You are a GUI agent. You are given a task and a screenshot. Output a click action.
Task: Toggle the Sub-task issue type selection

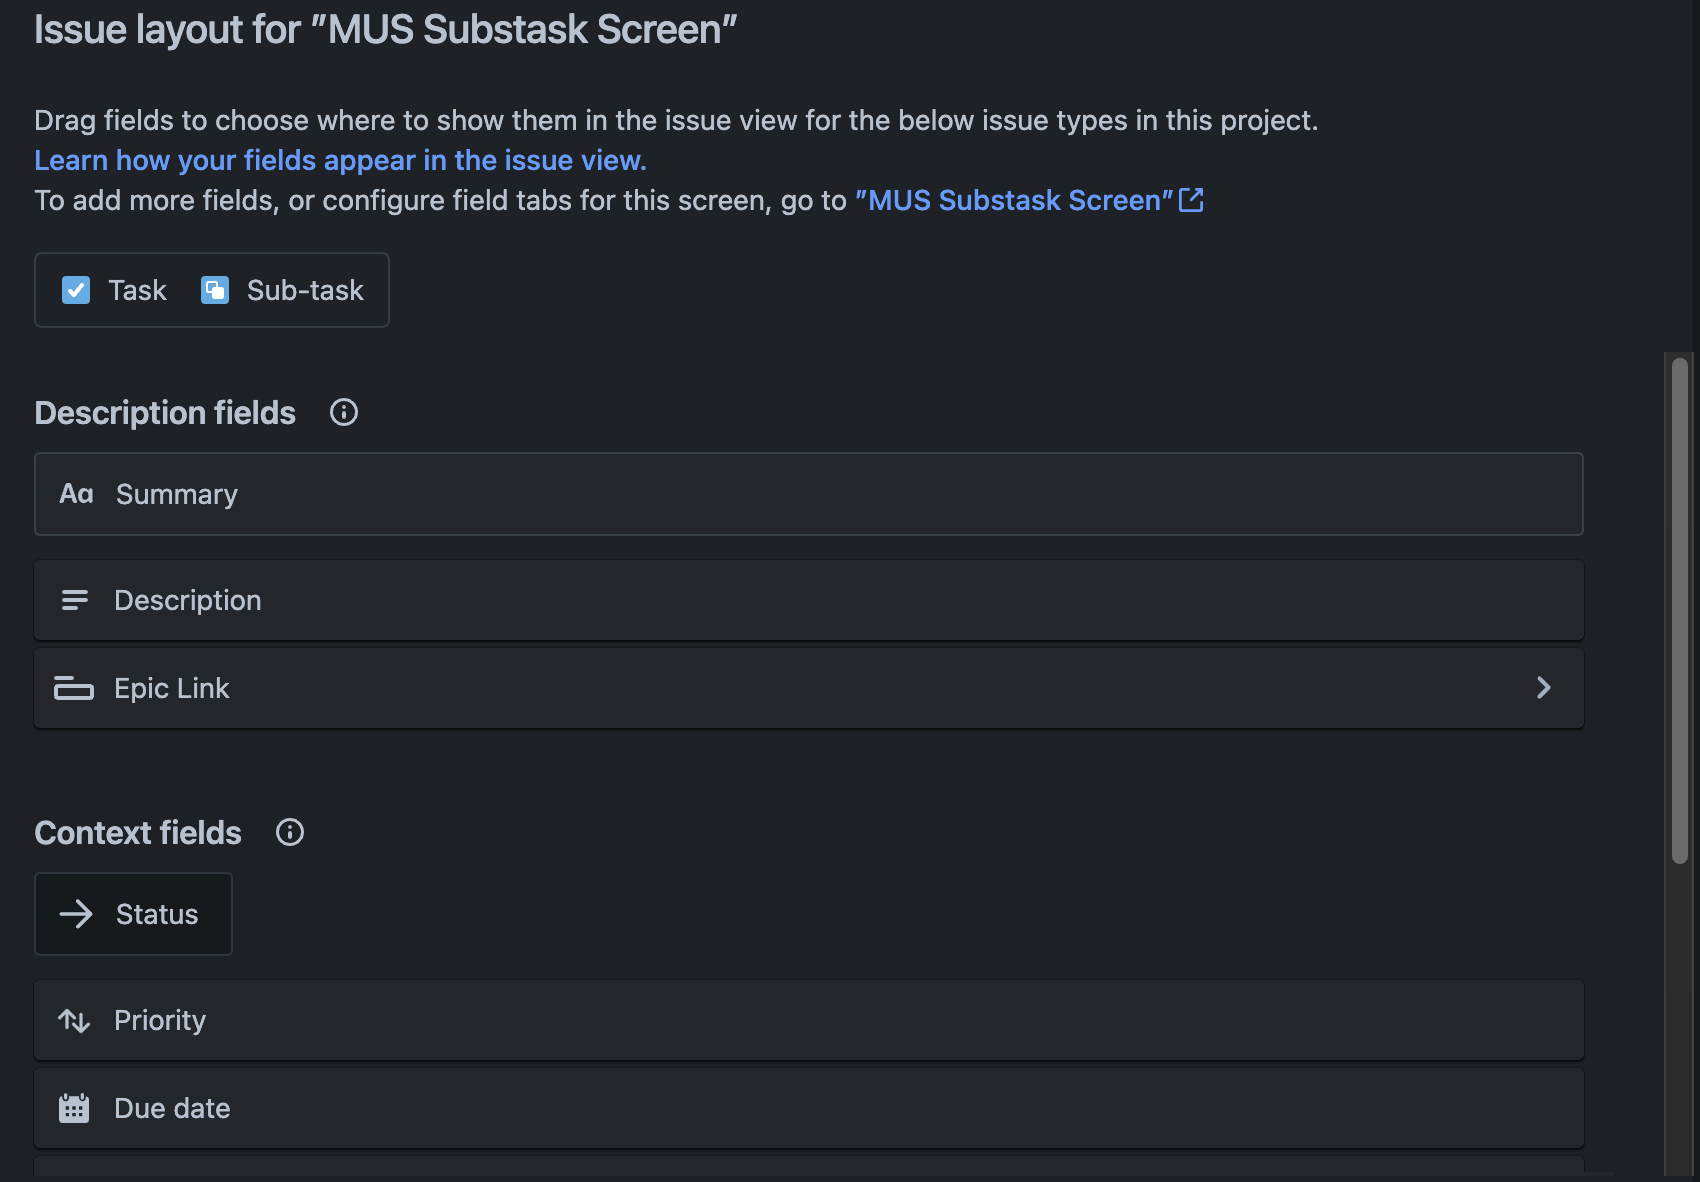click(285, 290)
